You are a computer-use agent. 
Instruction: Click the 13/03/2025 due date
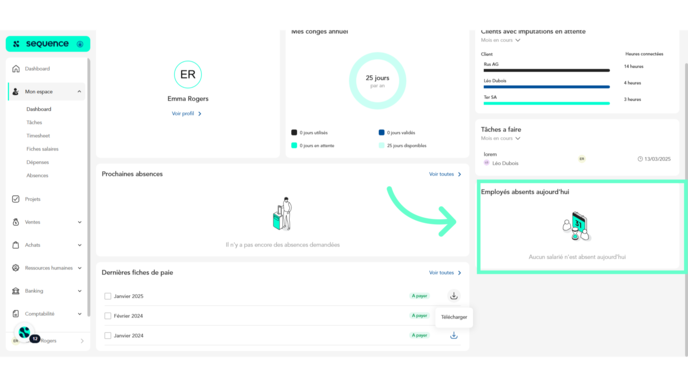click(657, 159)
